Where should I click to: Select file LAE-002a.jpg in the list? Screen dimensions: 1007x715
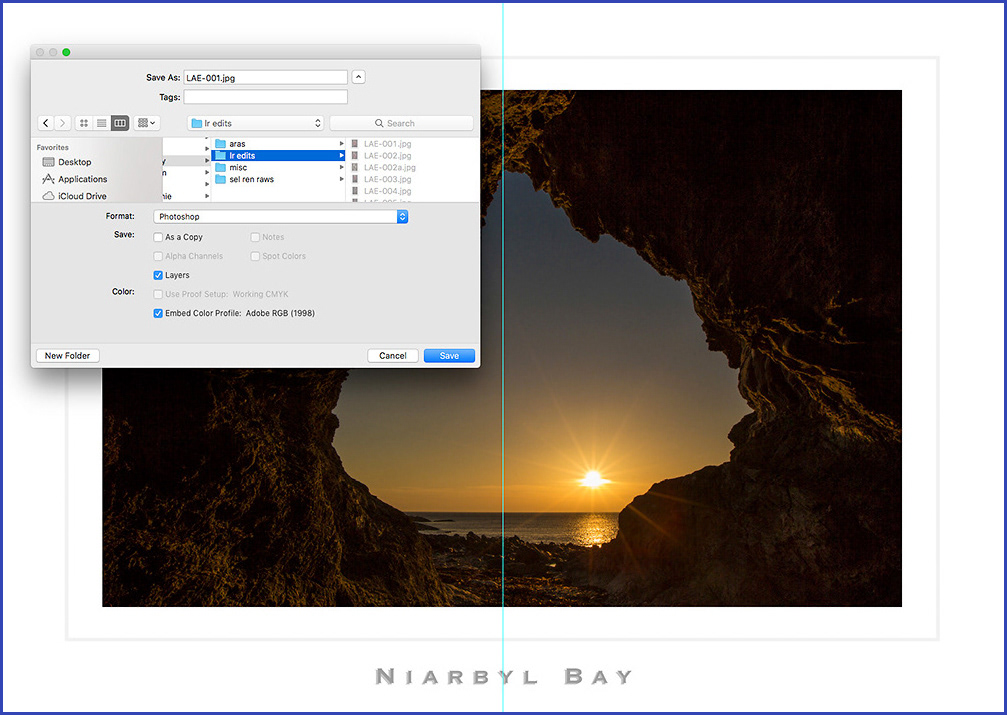pyautogui.click(x=390, y=167)
